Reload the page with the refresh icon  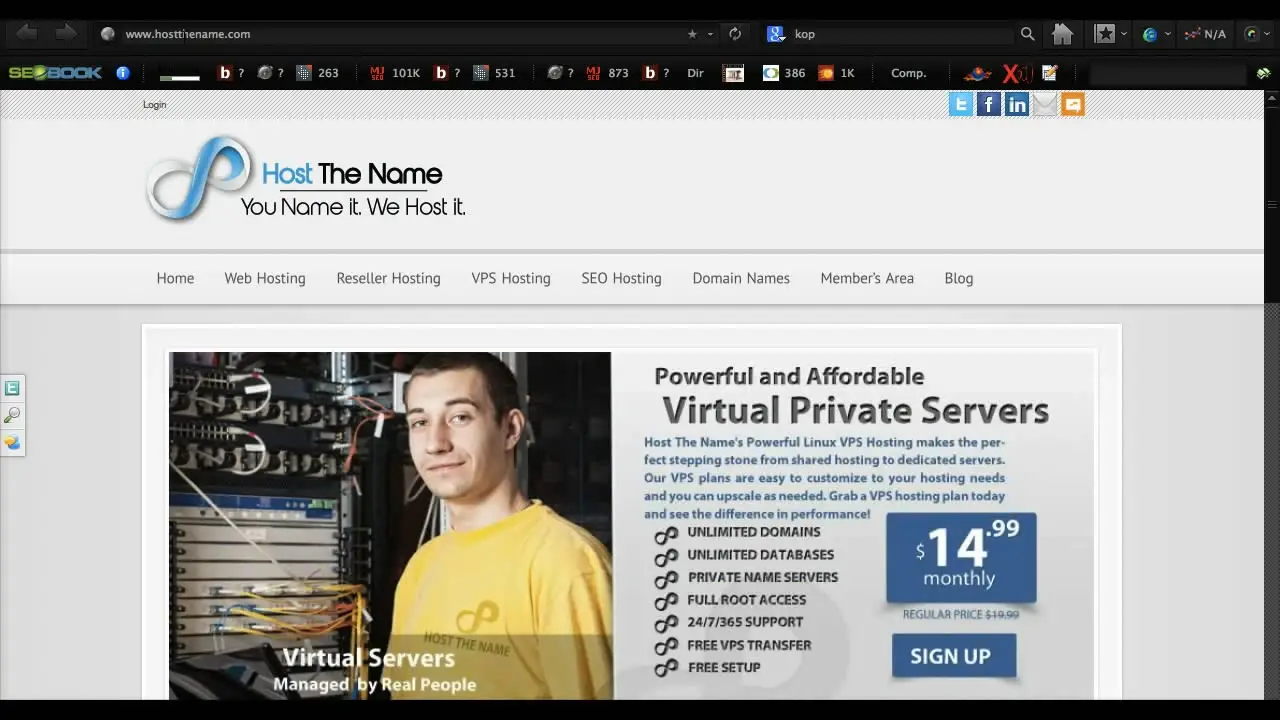click(735, 34)
